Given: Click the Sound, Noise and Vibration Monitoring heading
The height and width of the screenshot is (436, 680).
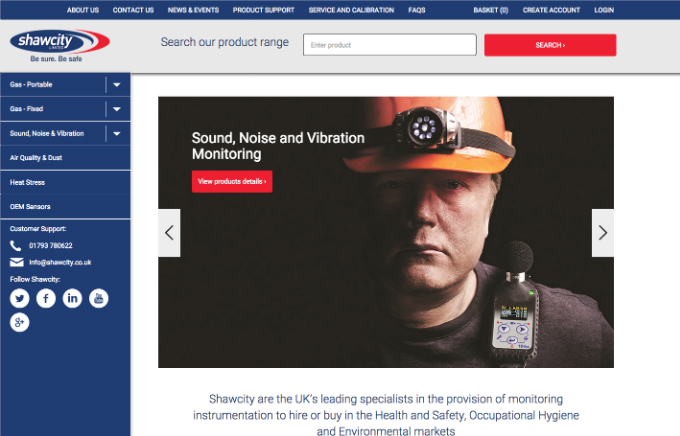Looking at the screenshot, I should click(278, 146).
